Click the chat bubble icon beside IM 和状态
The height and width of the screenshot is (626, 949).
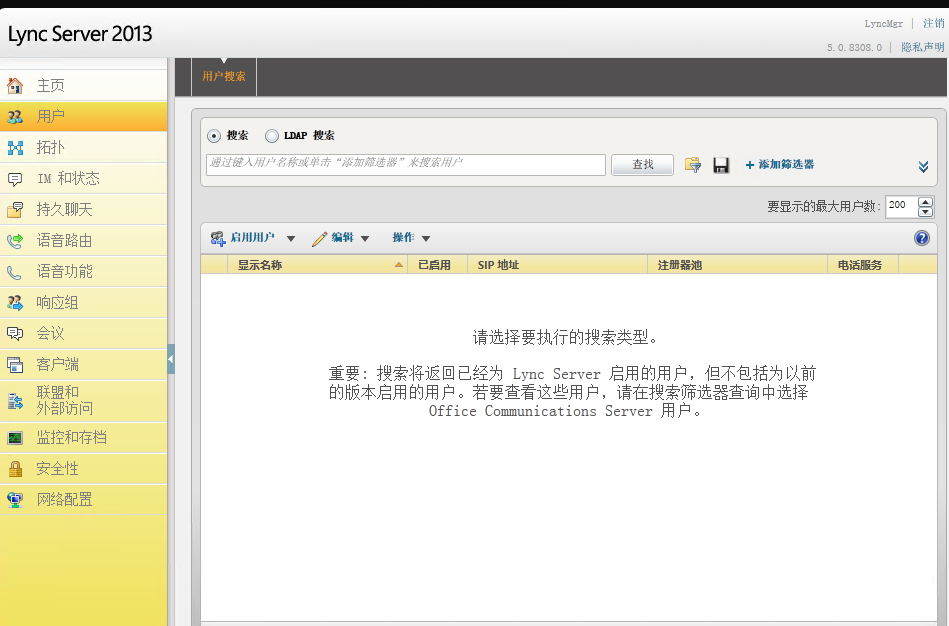[x=15, y=179]
